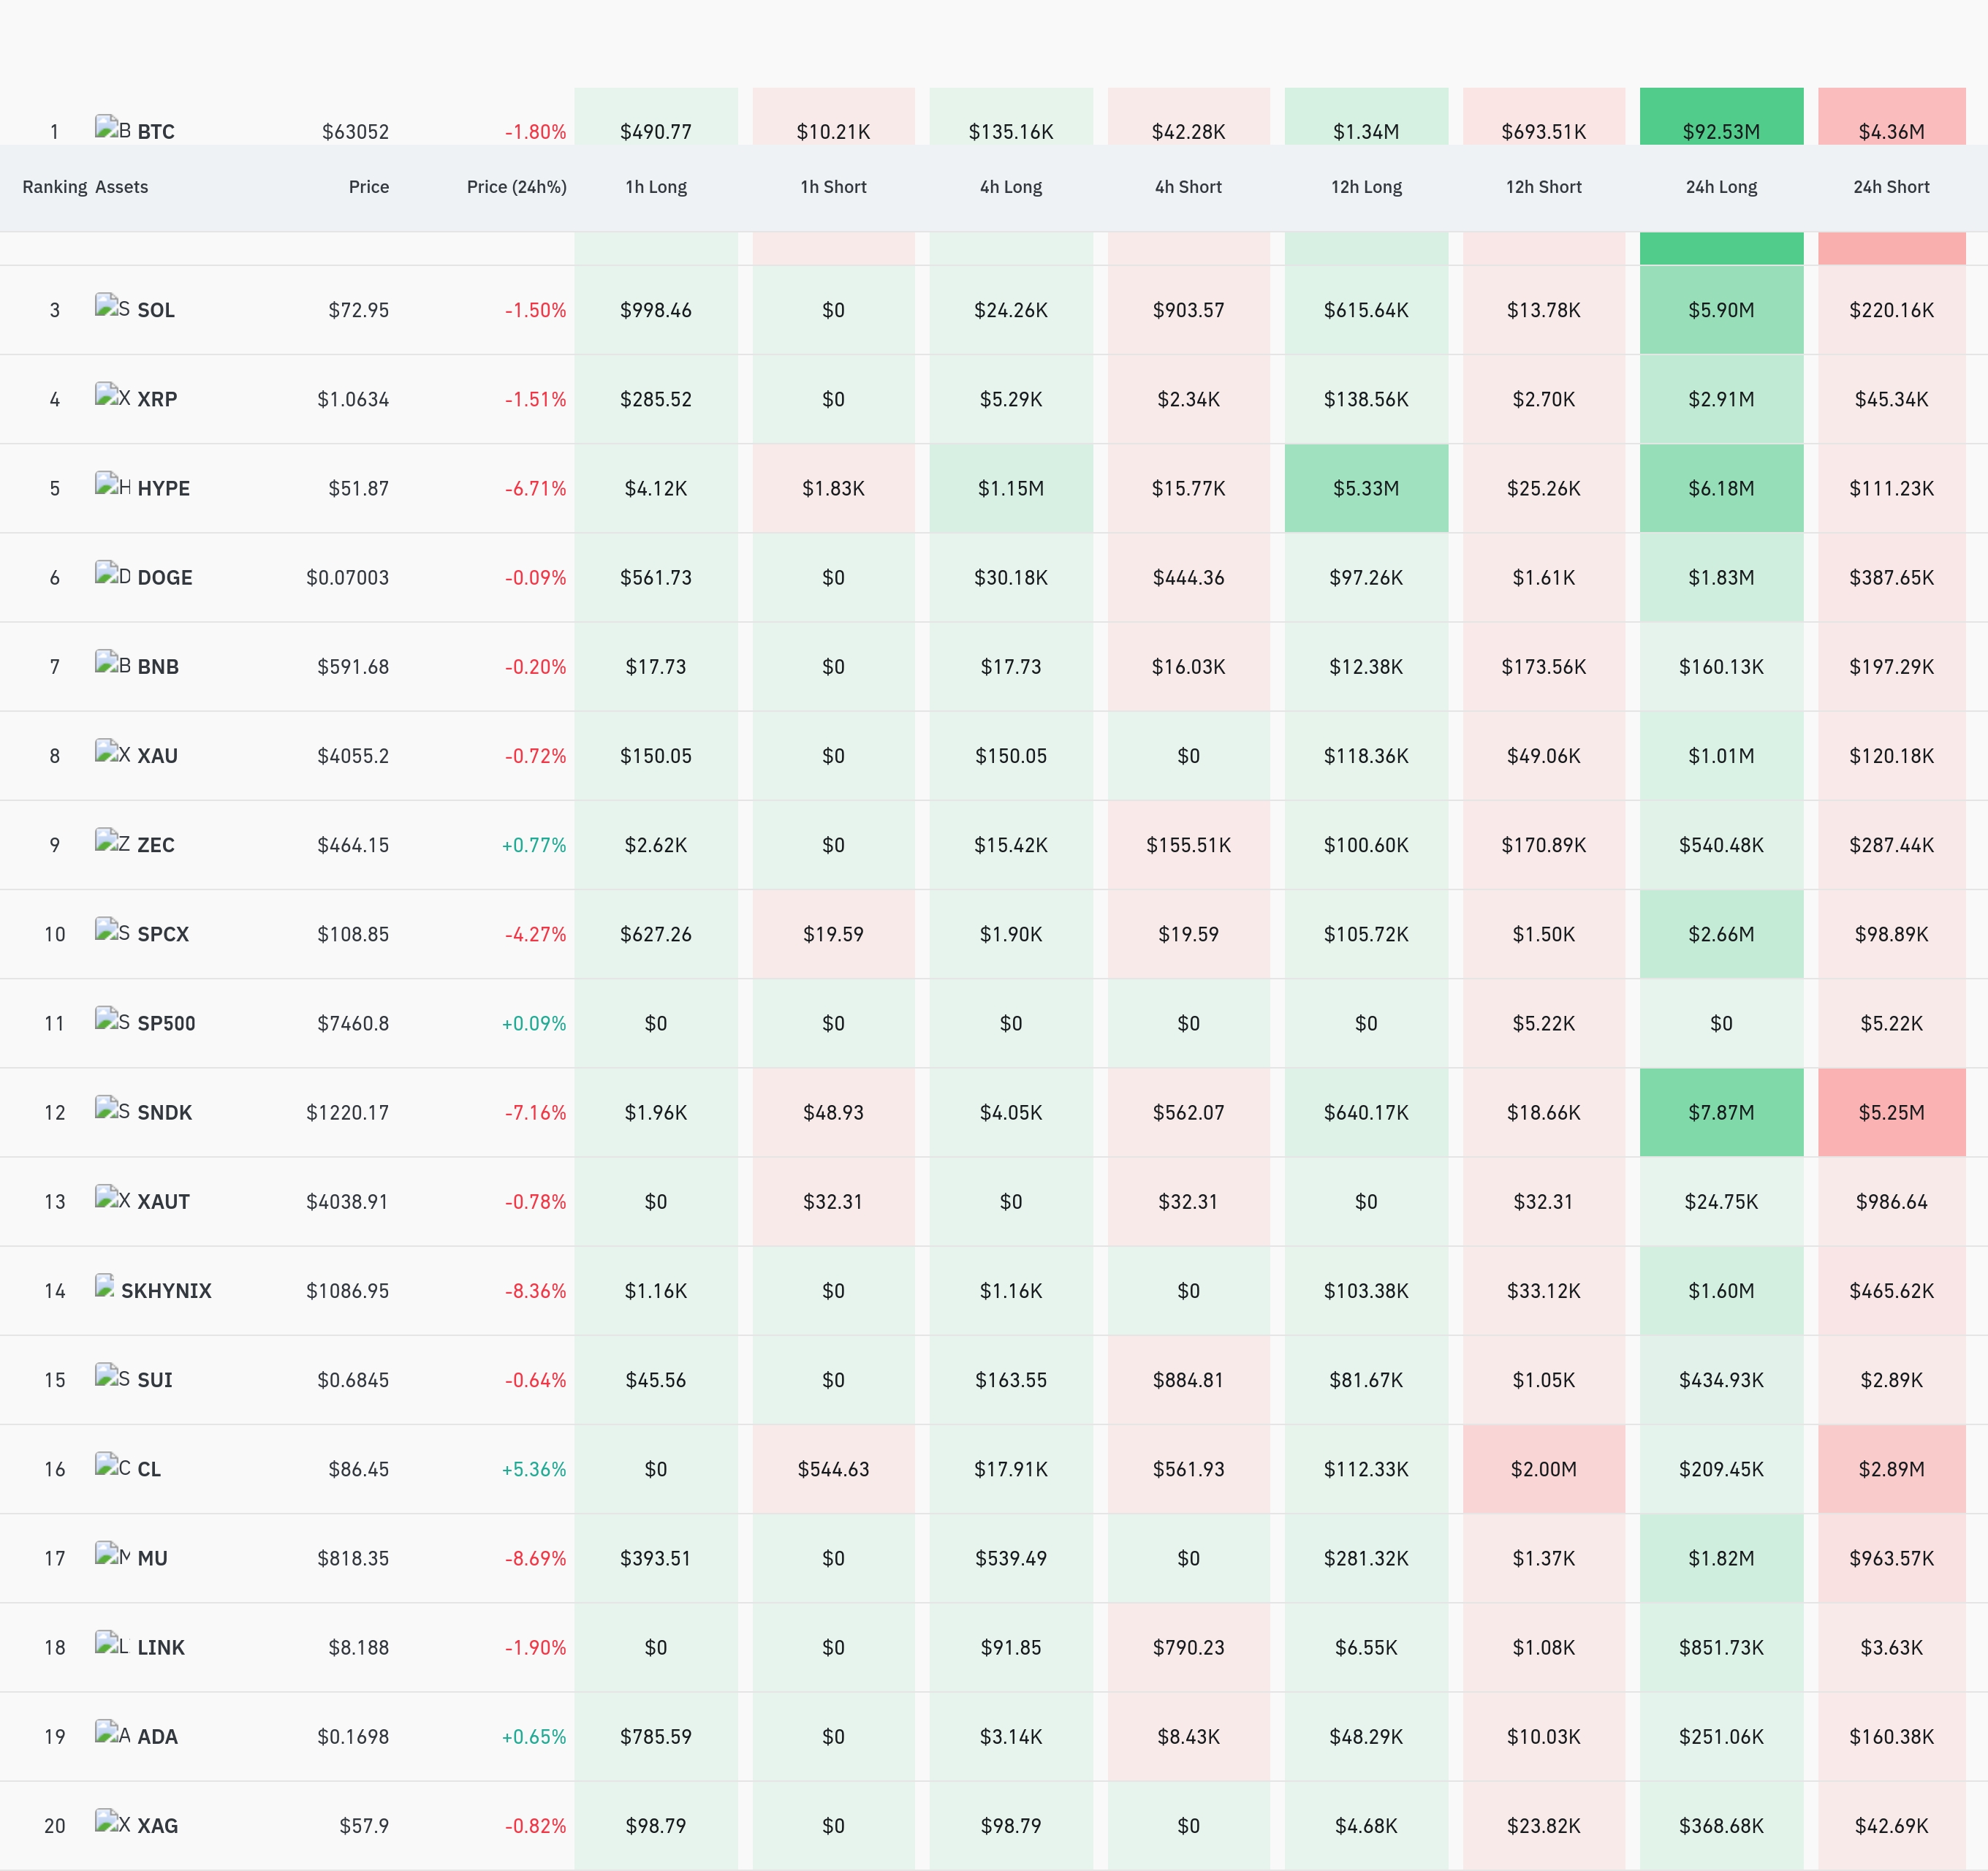Select ZEC 4h Short cell "$155.51K"
1988x1871 pixels.
[1189, 845]
